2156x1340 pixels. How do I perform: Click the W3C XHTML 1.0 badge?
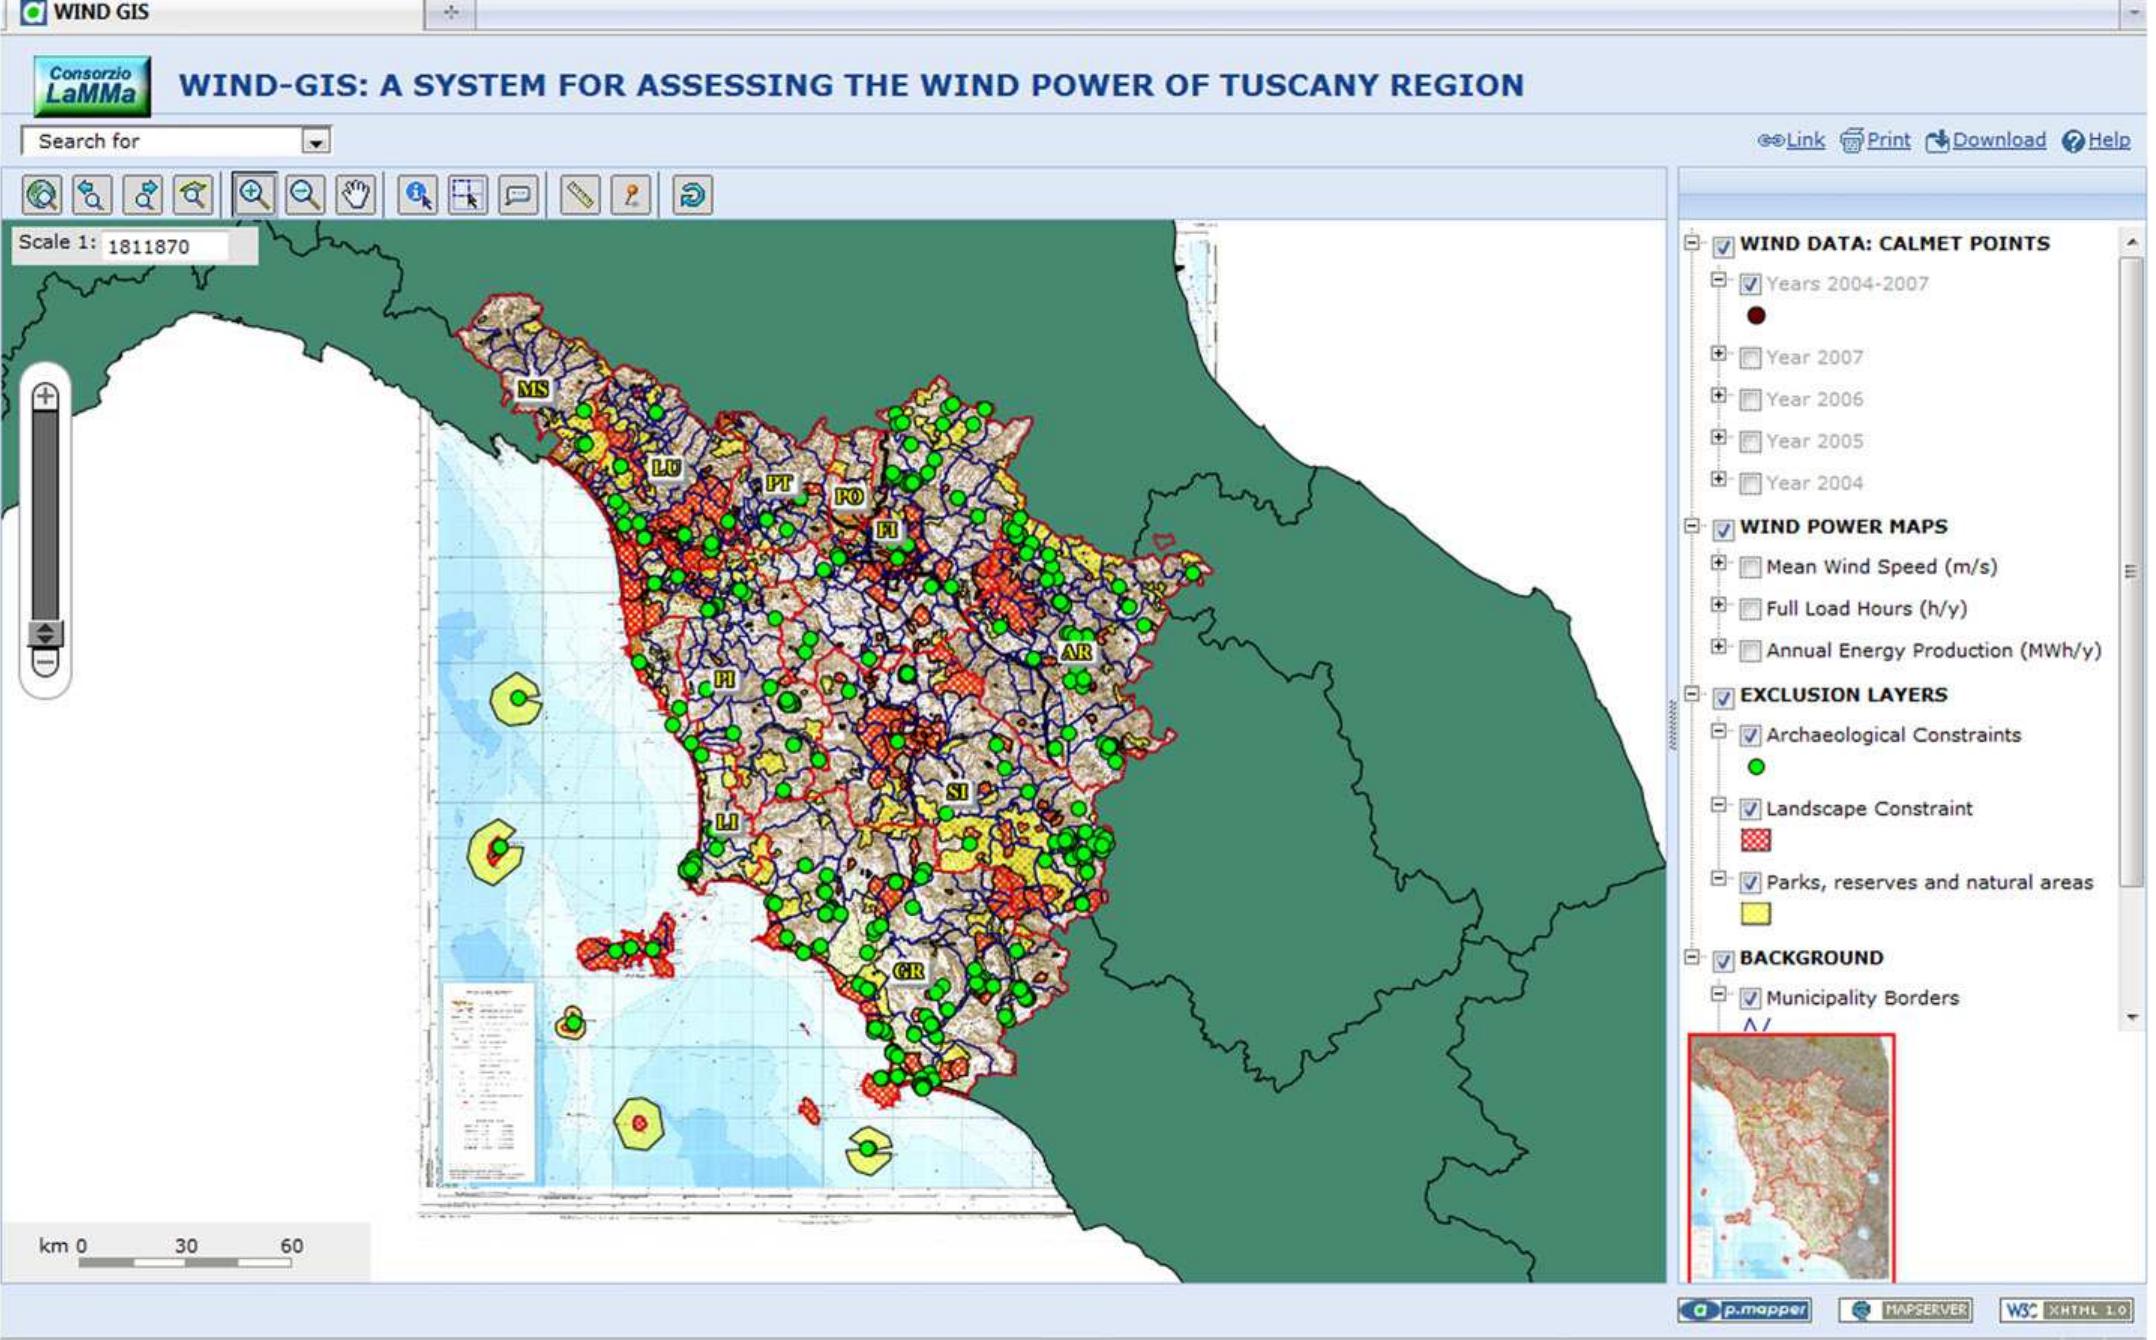pyautogui.click(x=2066, y=1309)
